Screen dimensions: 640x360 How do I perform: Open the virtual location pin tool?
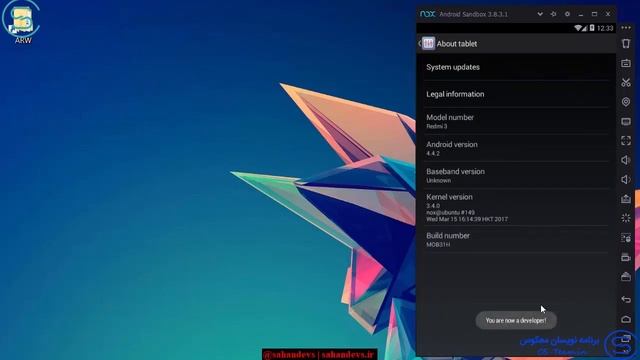pyautogui.click(x=626, y=102)
